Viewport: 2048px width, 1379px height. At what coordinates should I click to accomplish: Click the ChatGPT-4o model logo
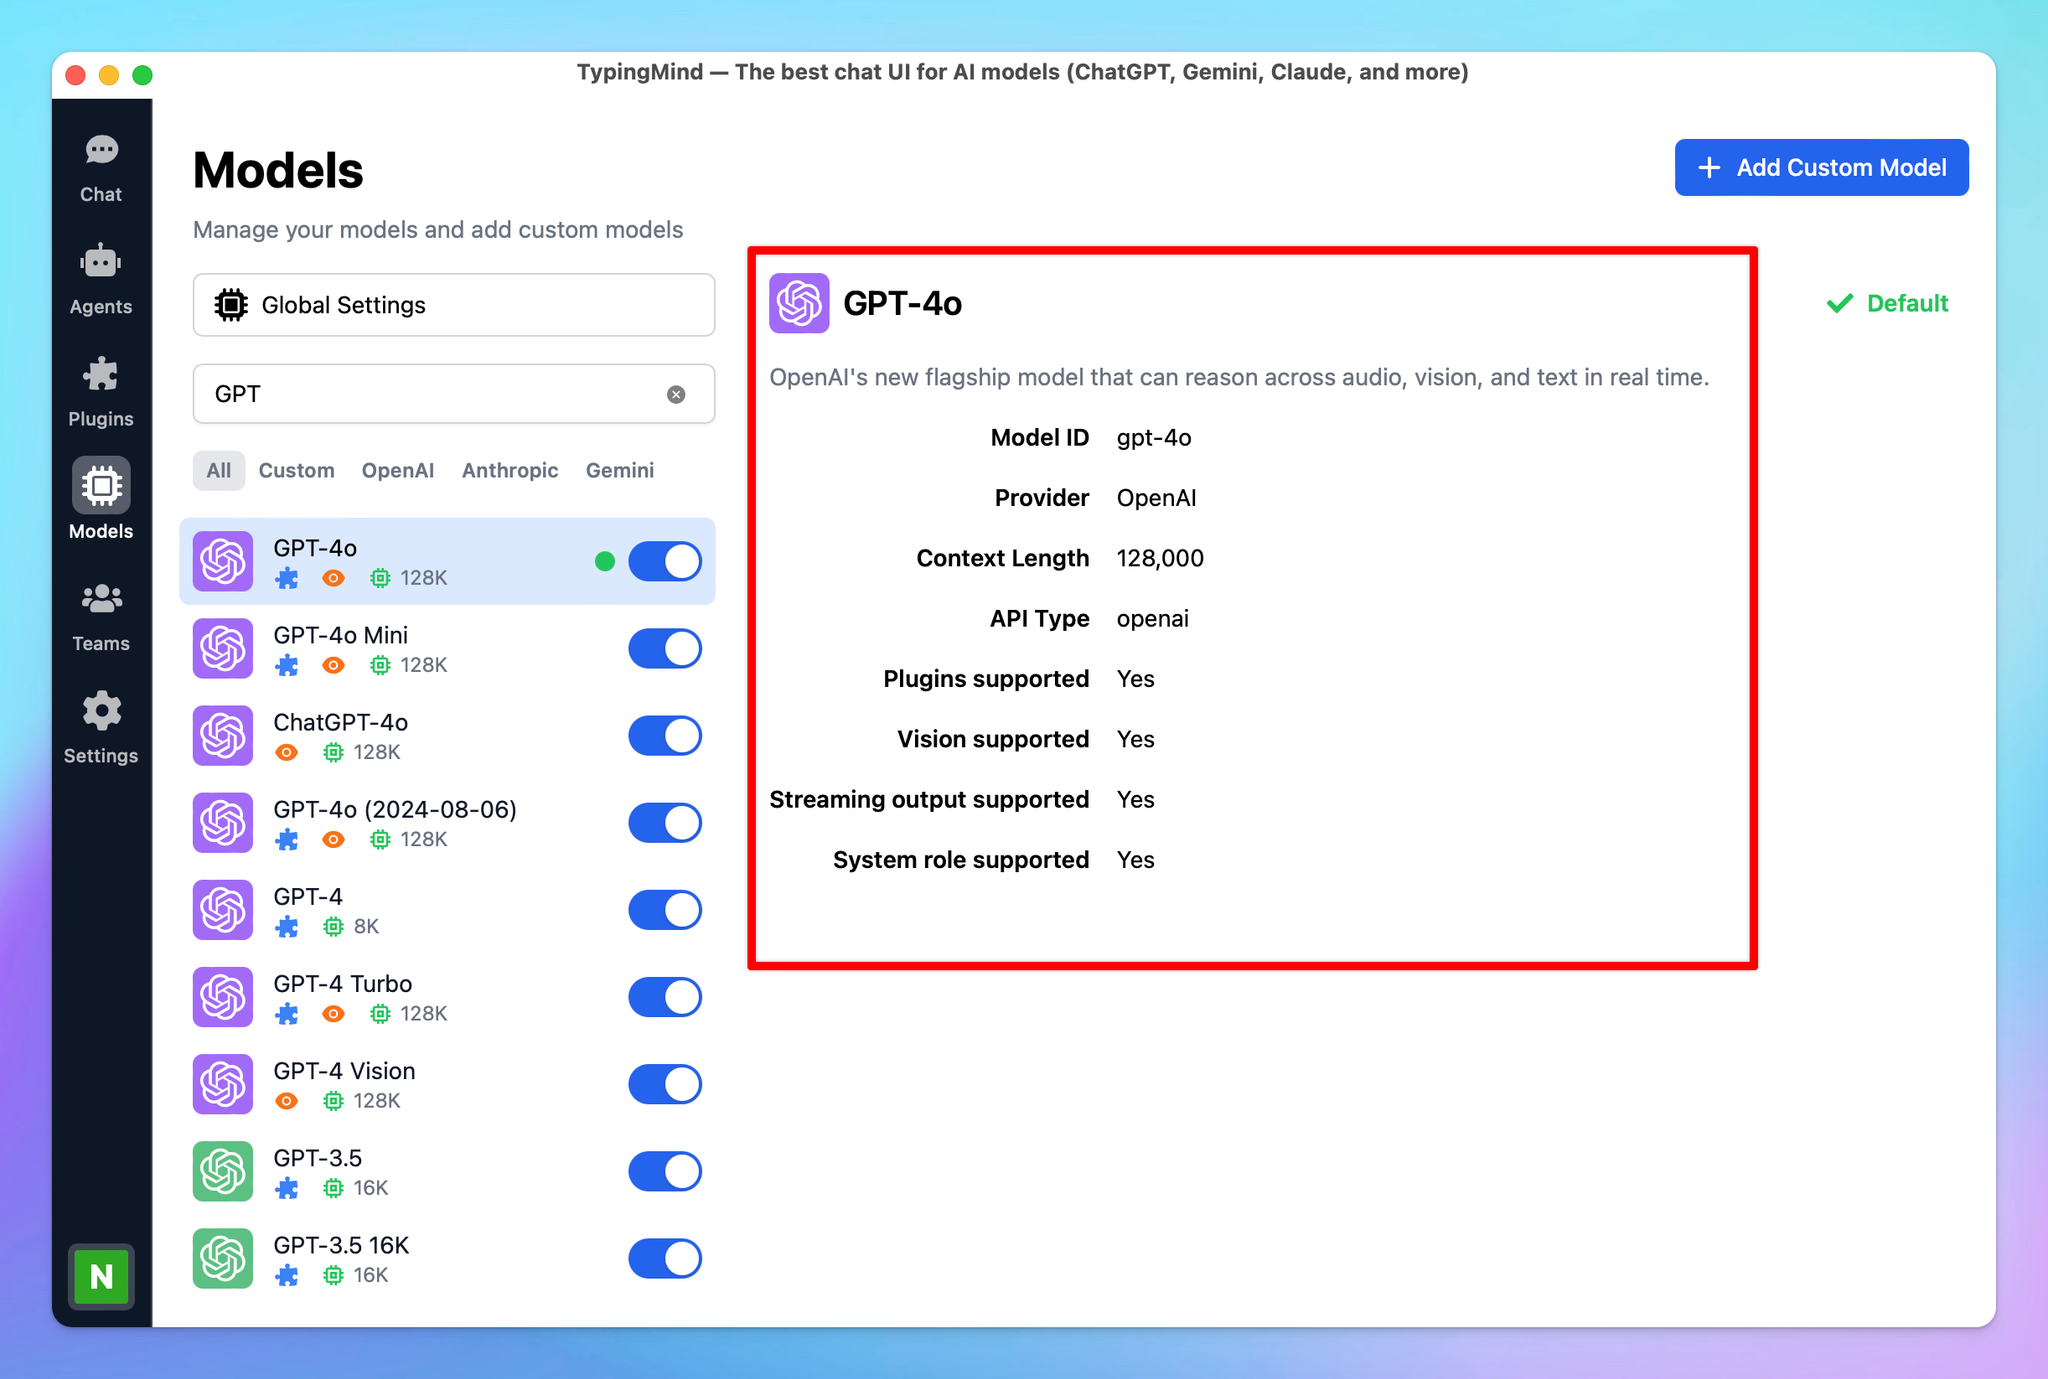pyautogui.click(x=223, y=735)
